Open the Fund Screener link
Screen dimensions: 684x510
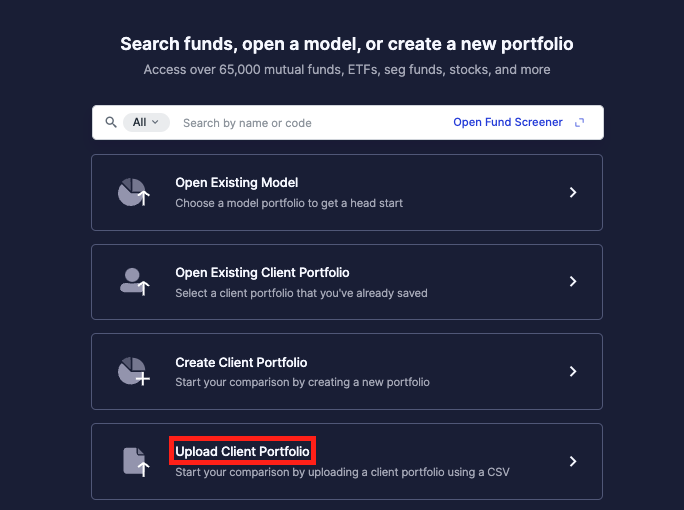click(508, 122)
